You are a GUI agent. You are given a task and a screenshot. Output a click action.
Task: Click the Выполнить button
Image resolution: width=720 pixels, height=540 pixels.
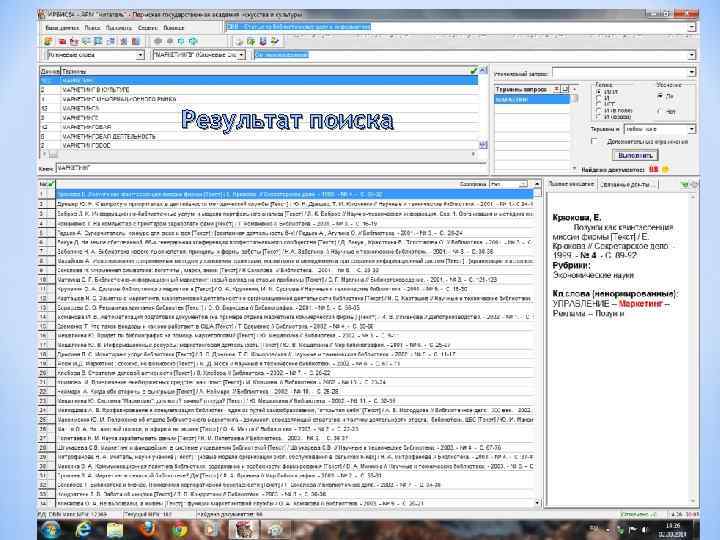point(635,155)
